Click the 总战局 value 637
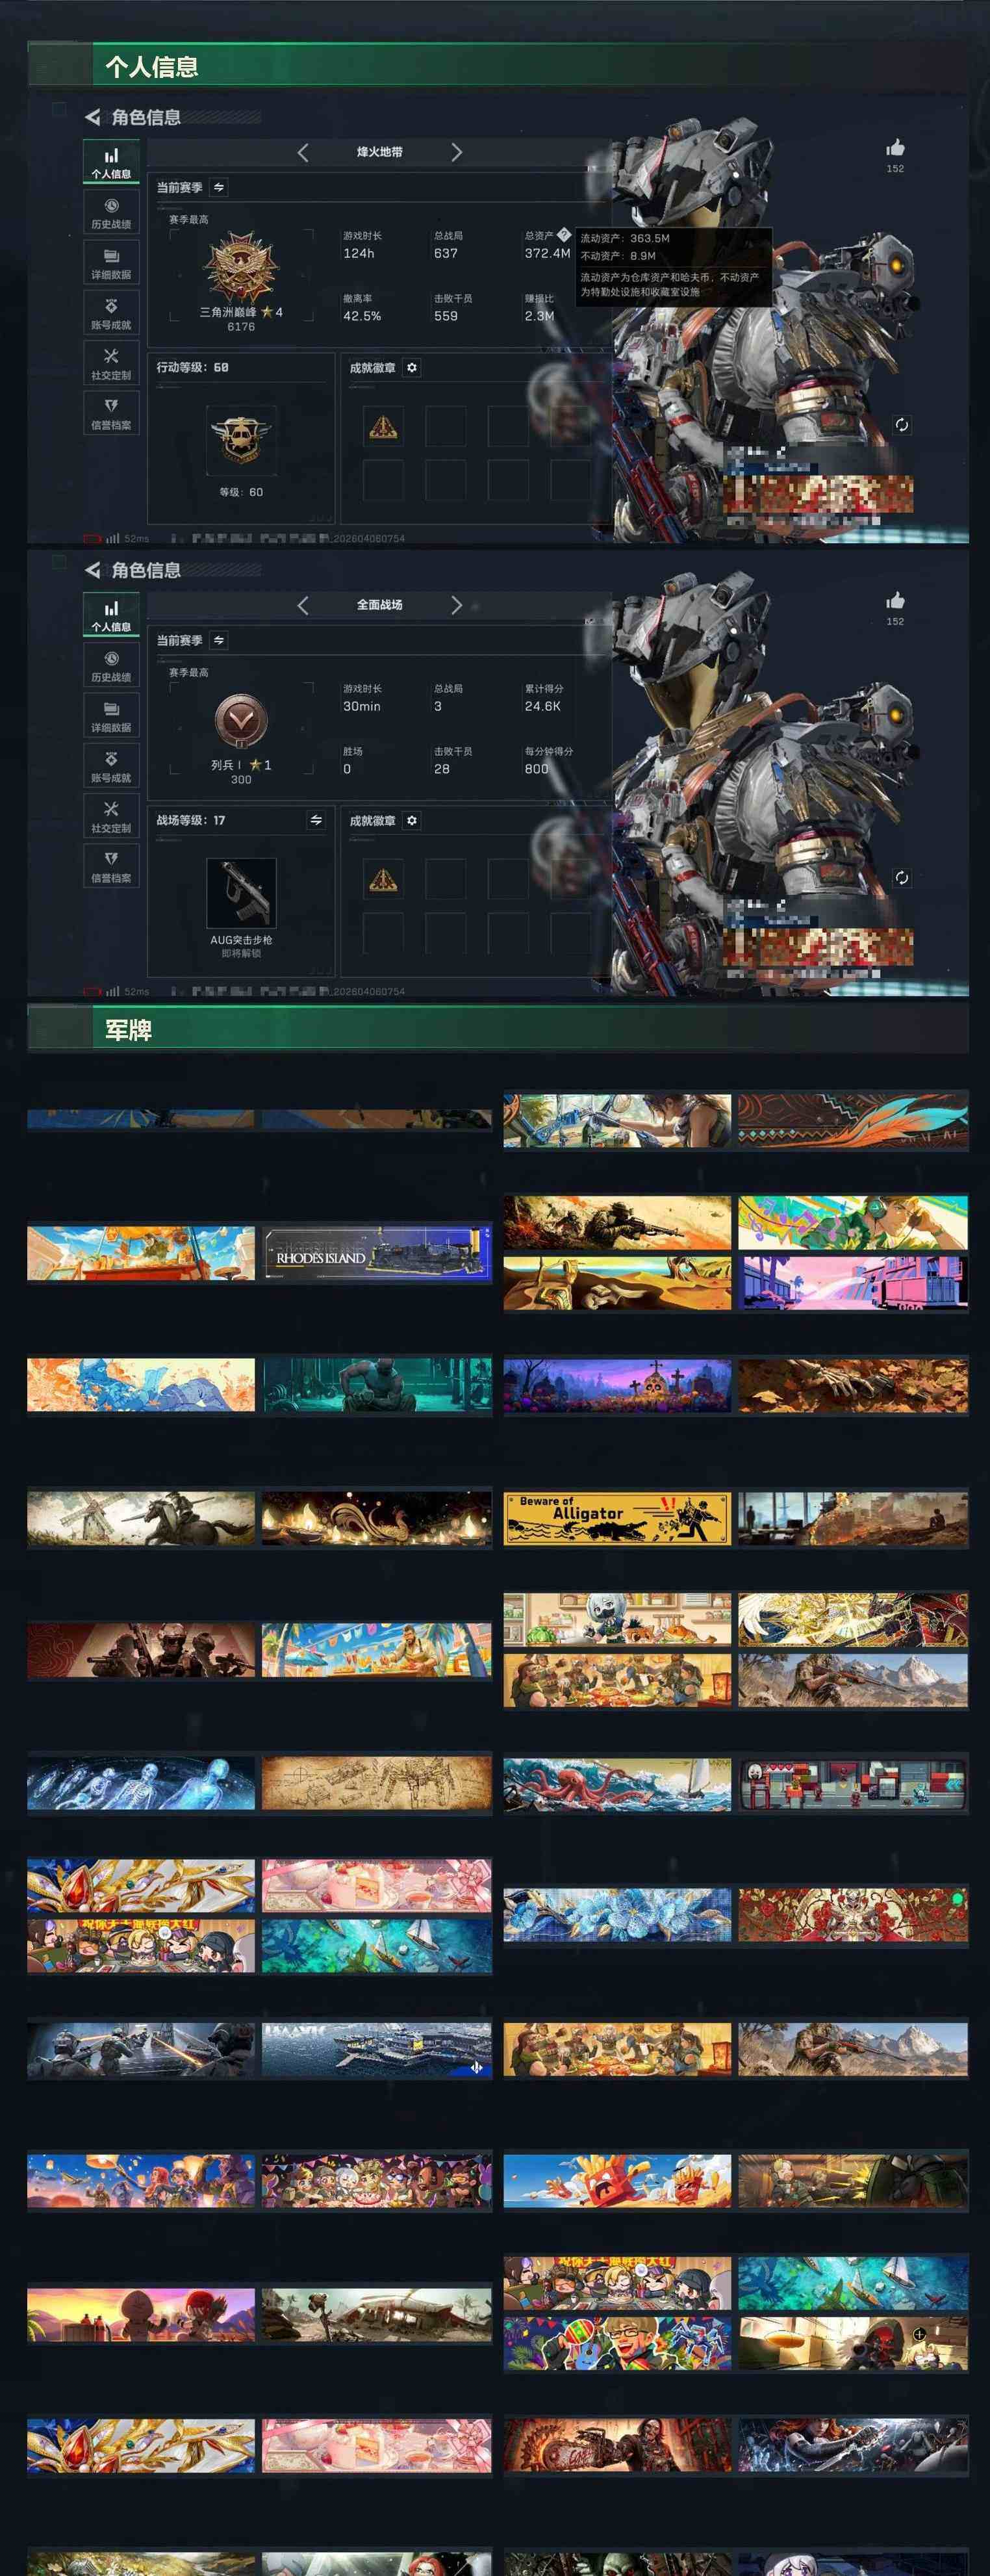Viewport: 990px width, 2576px height. (446, 254)
